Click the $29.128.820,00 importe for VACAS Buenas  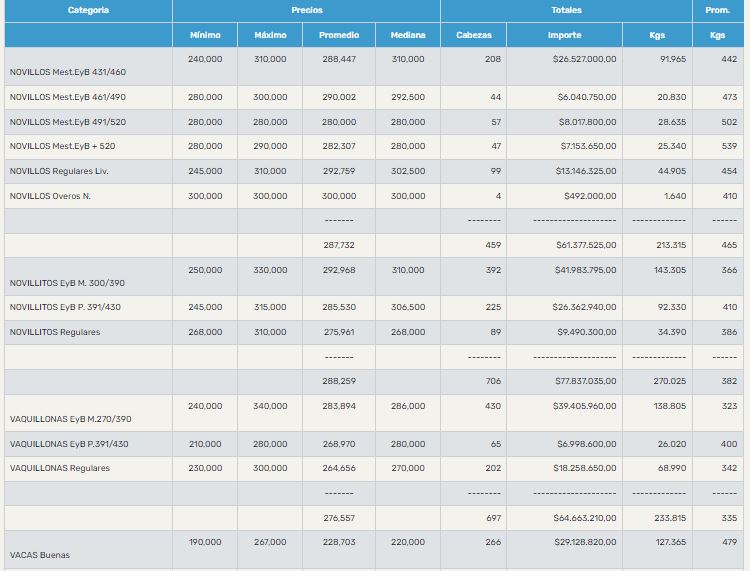pos(586,543)
